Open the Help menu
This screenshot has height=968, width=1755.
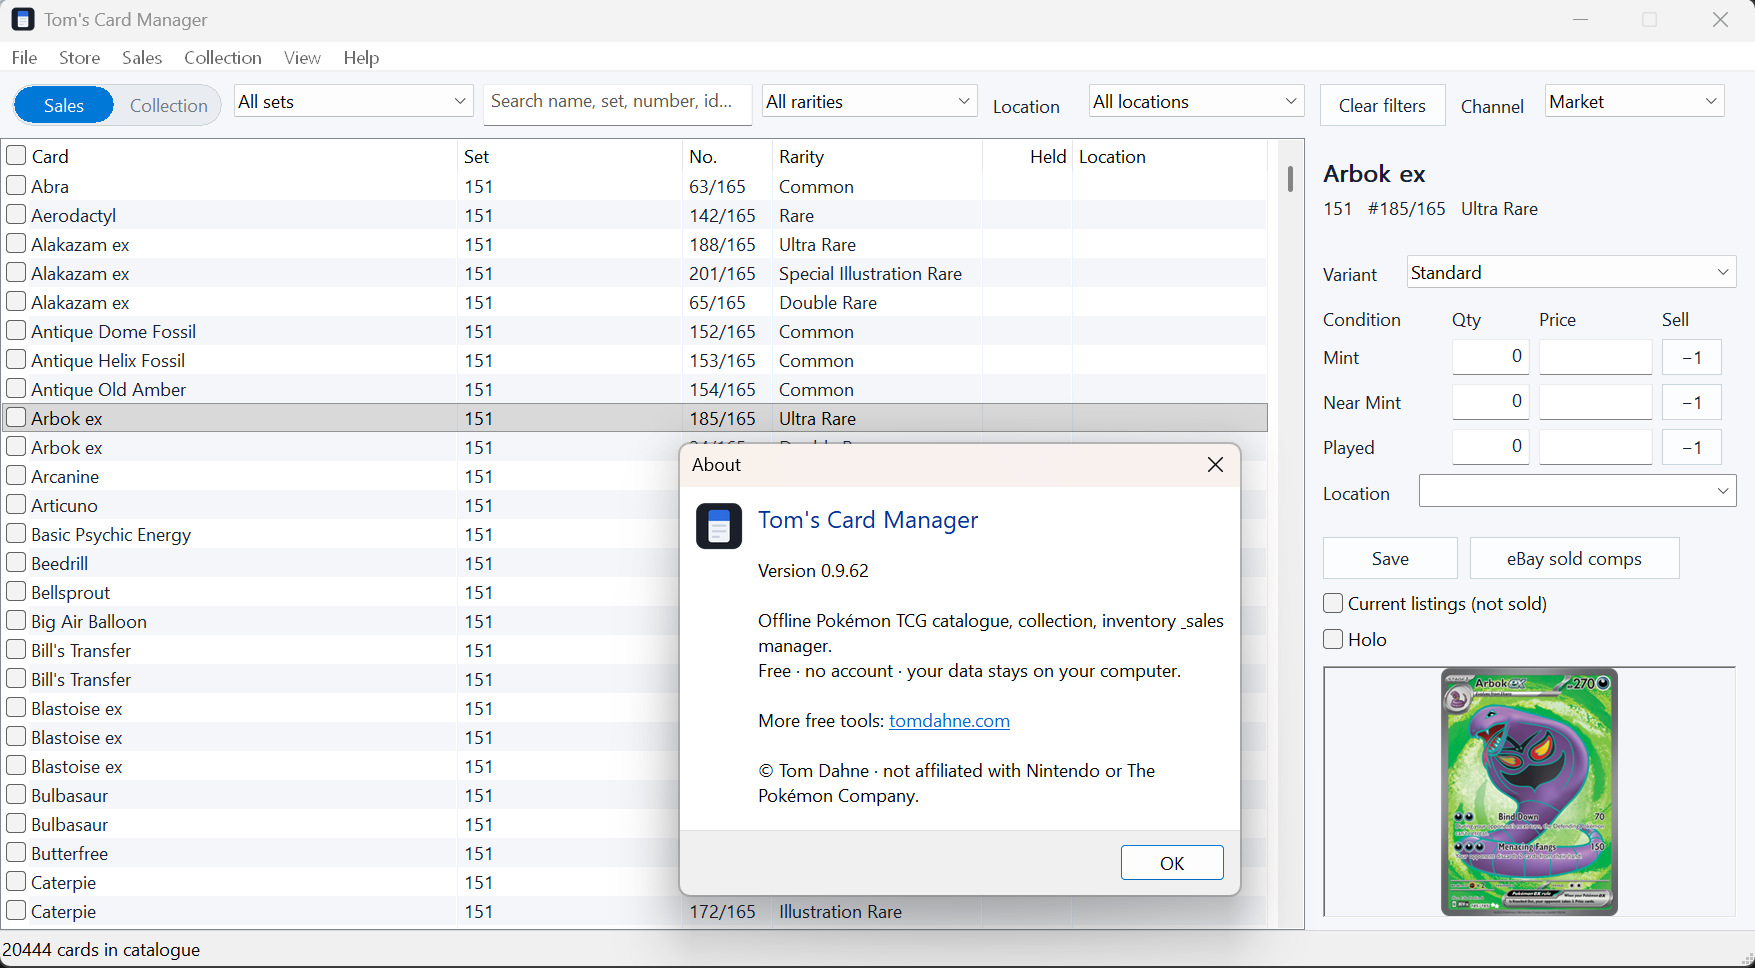(x=361, y=58)
